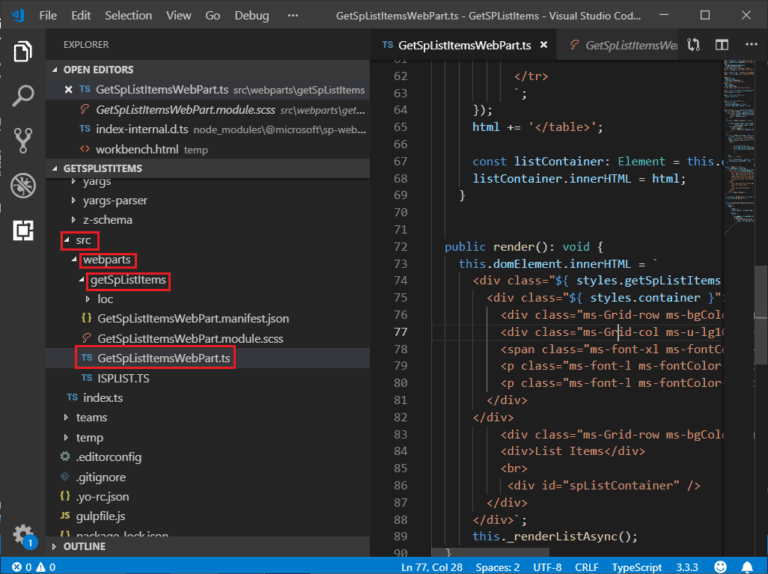The height and width of the screenshot is (574, 768).
Task: Collapse the GETSPLISTITEMS folder section
Action: (x=208, y=168)
